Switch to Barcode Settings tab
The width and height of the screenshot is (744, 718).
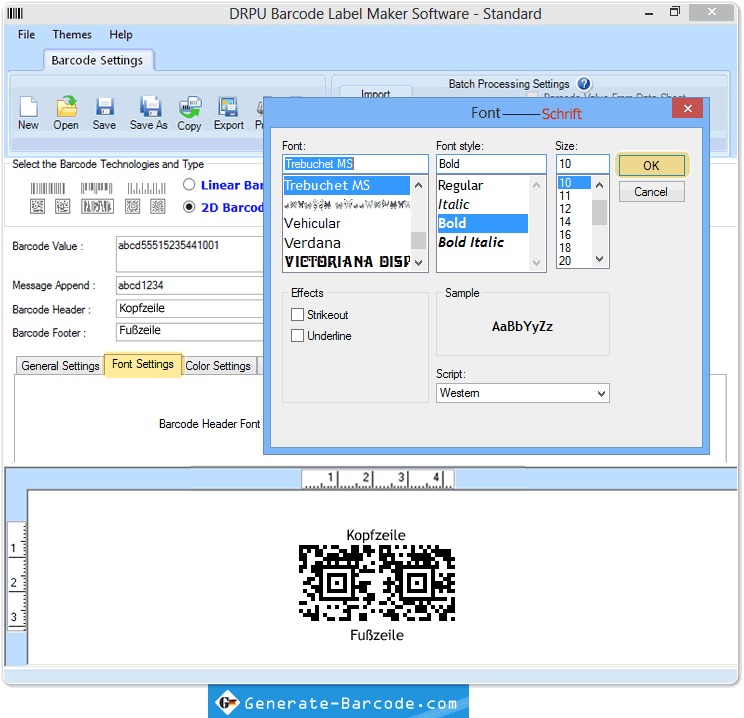click(97, 60)
